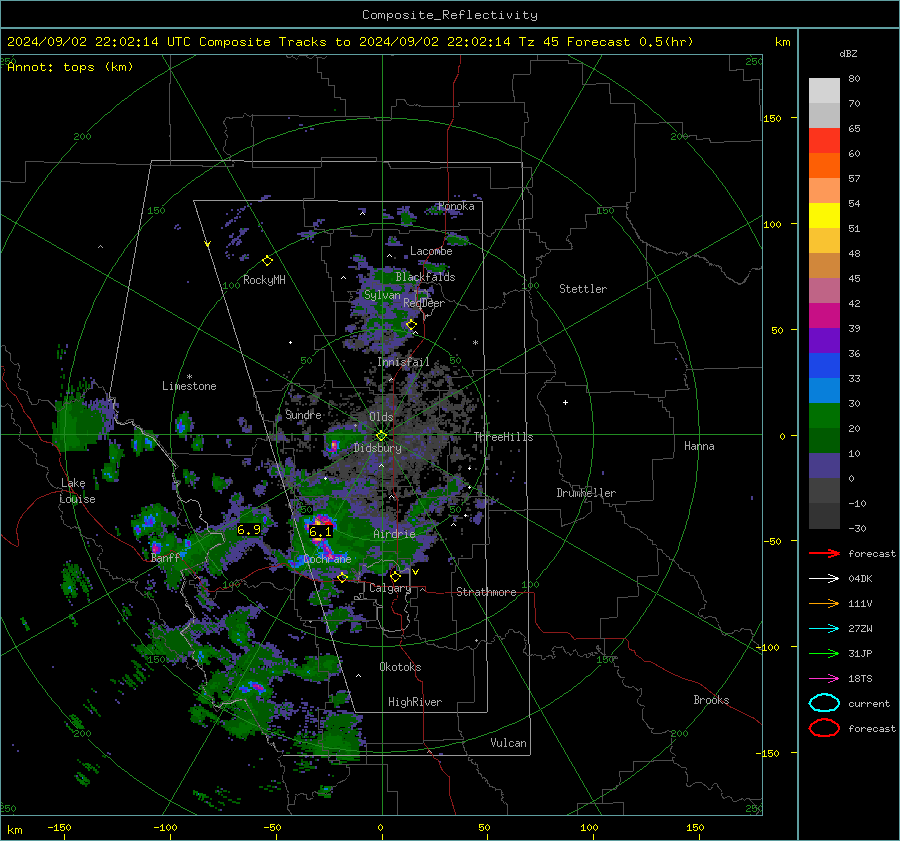This screenshot has height=841, width=900.
Task: Click the yellow diamond marker near RockyMH
Action: pyautogui.click(x=267, y=261)
